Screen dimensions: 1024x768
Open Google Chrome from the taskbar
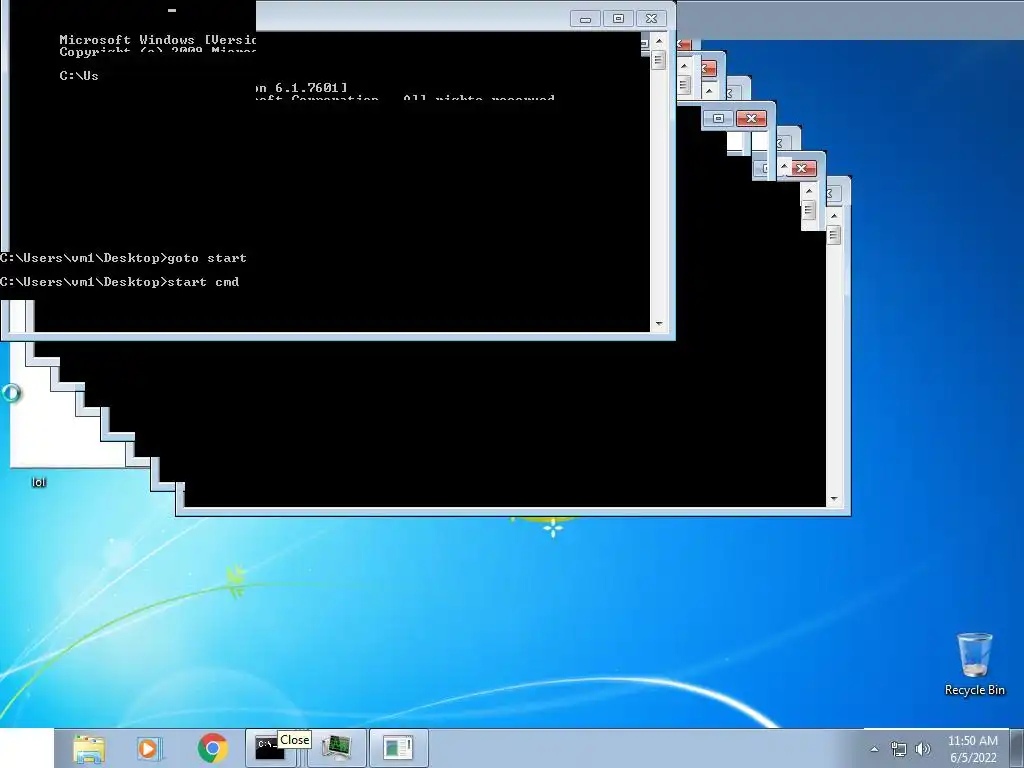coord(212,748)
